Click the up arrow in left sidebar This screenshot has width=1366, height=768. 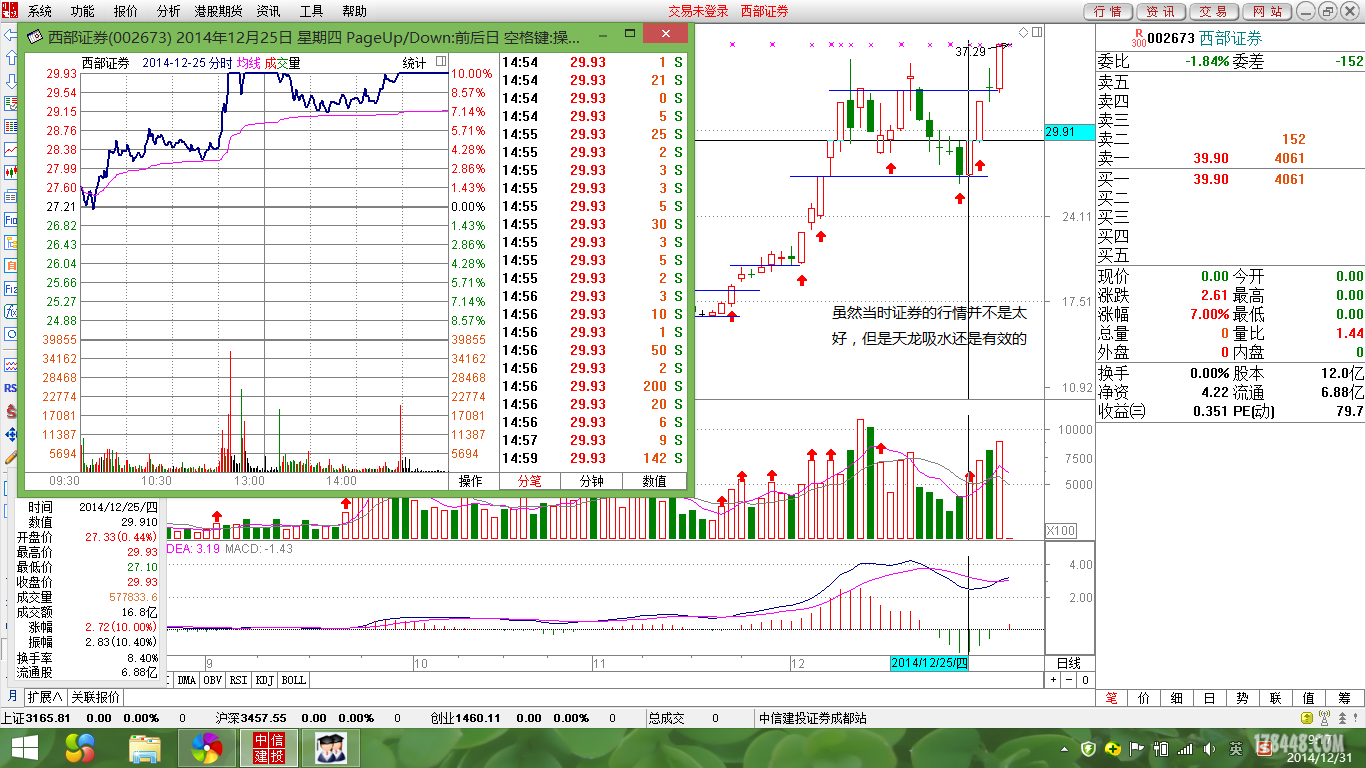coord(10,59)
